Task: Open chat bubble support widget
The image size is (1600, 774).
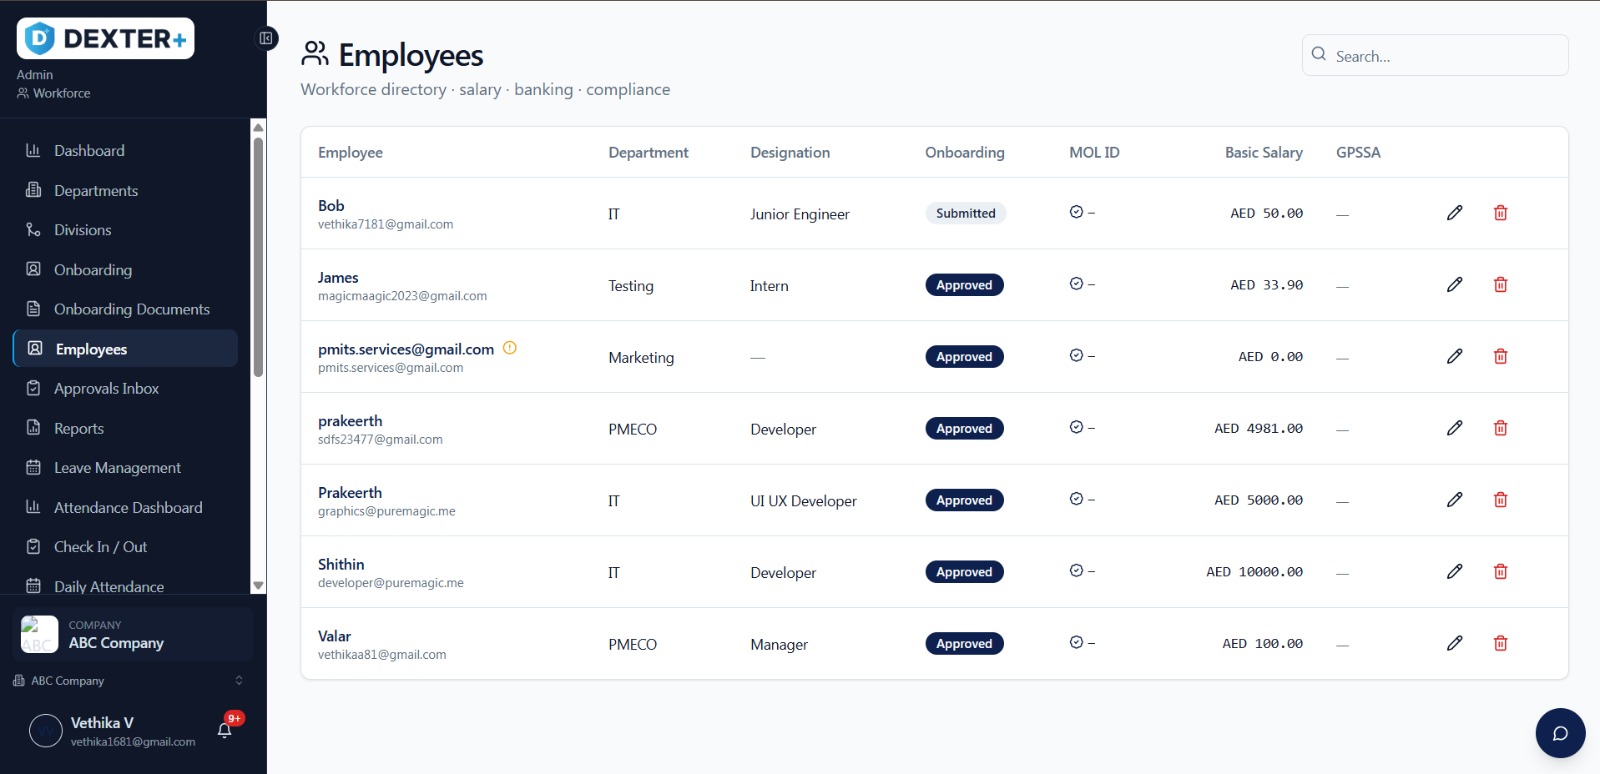Action: coord(1560,733)
